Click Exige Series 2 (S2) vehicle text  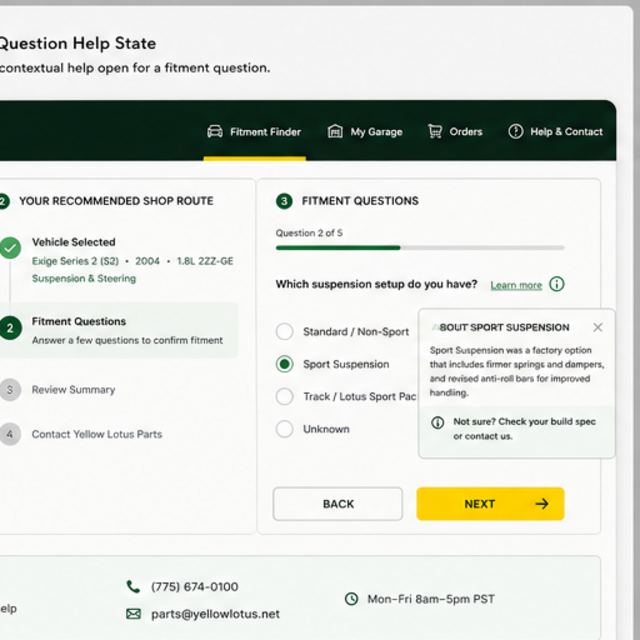(x=76, y=261)
